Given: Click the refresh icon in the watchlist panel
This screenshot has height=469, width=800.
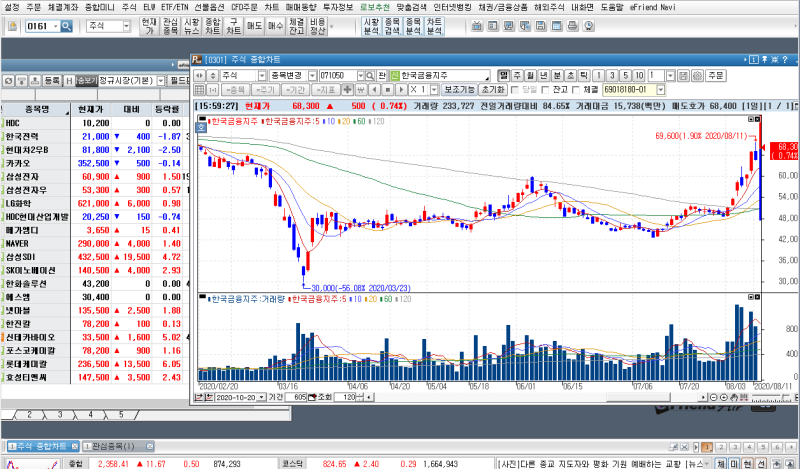Looking at the screenshot, I should click(x=8, y=81).
